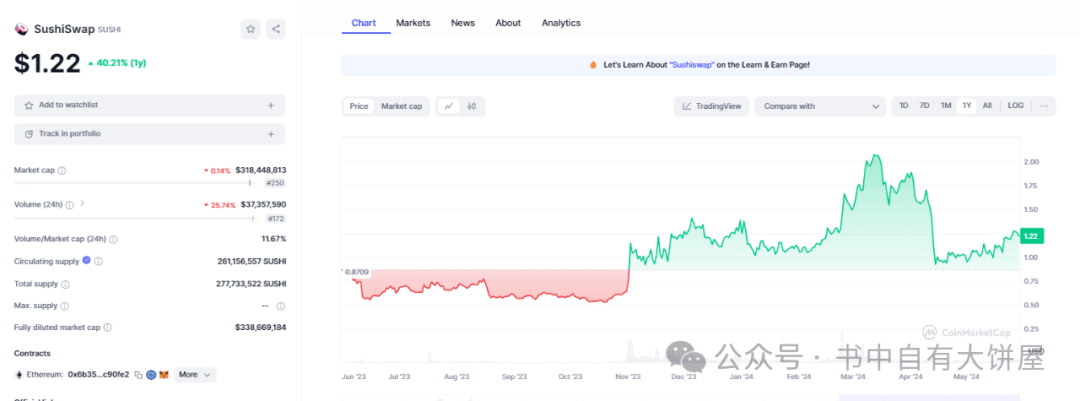The height and width of the screenshot is (401, 1080).
Task: Open Volume (24h) info tooltip icon
Action: [x=71, y=205]
